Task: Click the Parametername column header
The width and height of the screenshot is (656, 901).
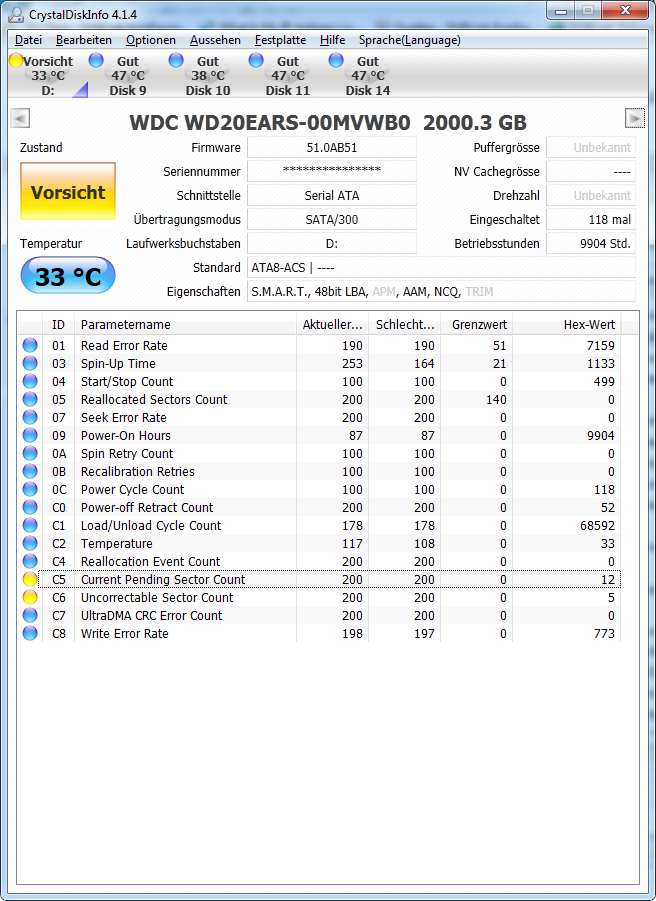Action: point(186,325)
